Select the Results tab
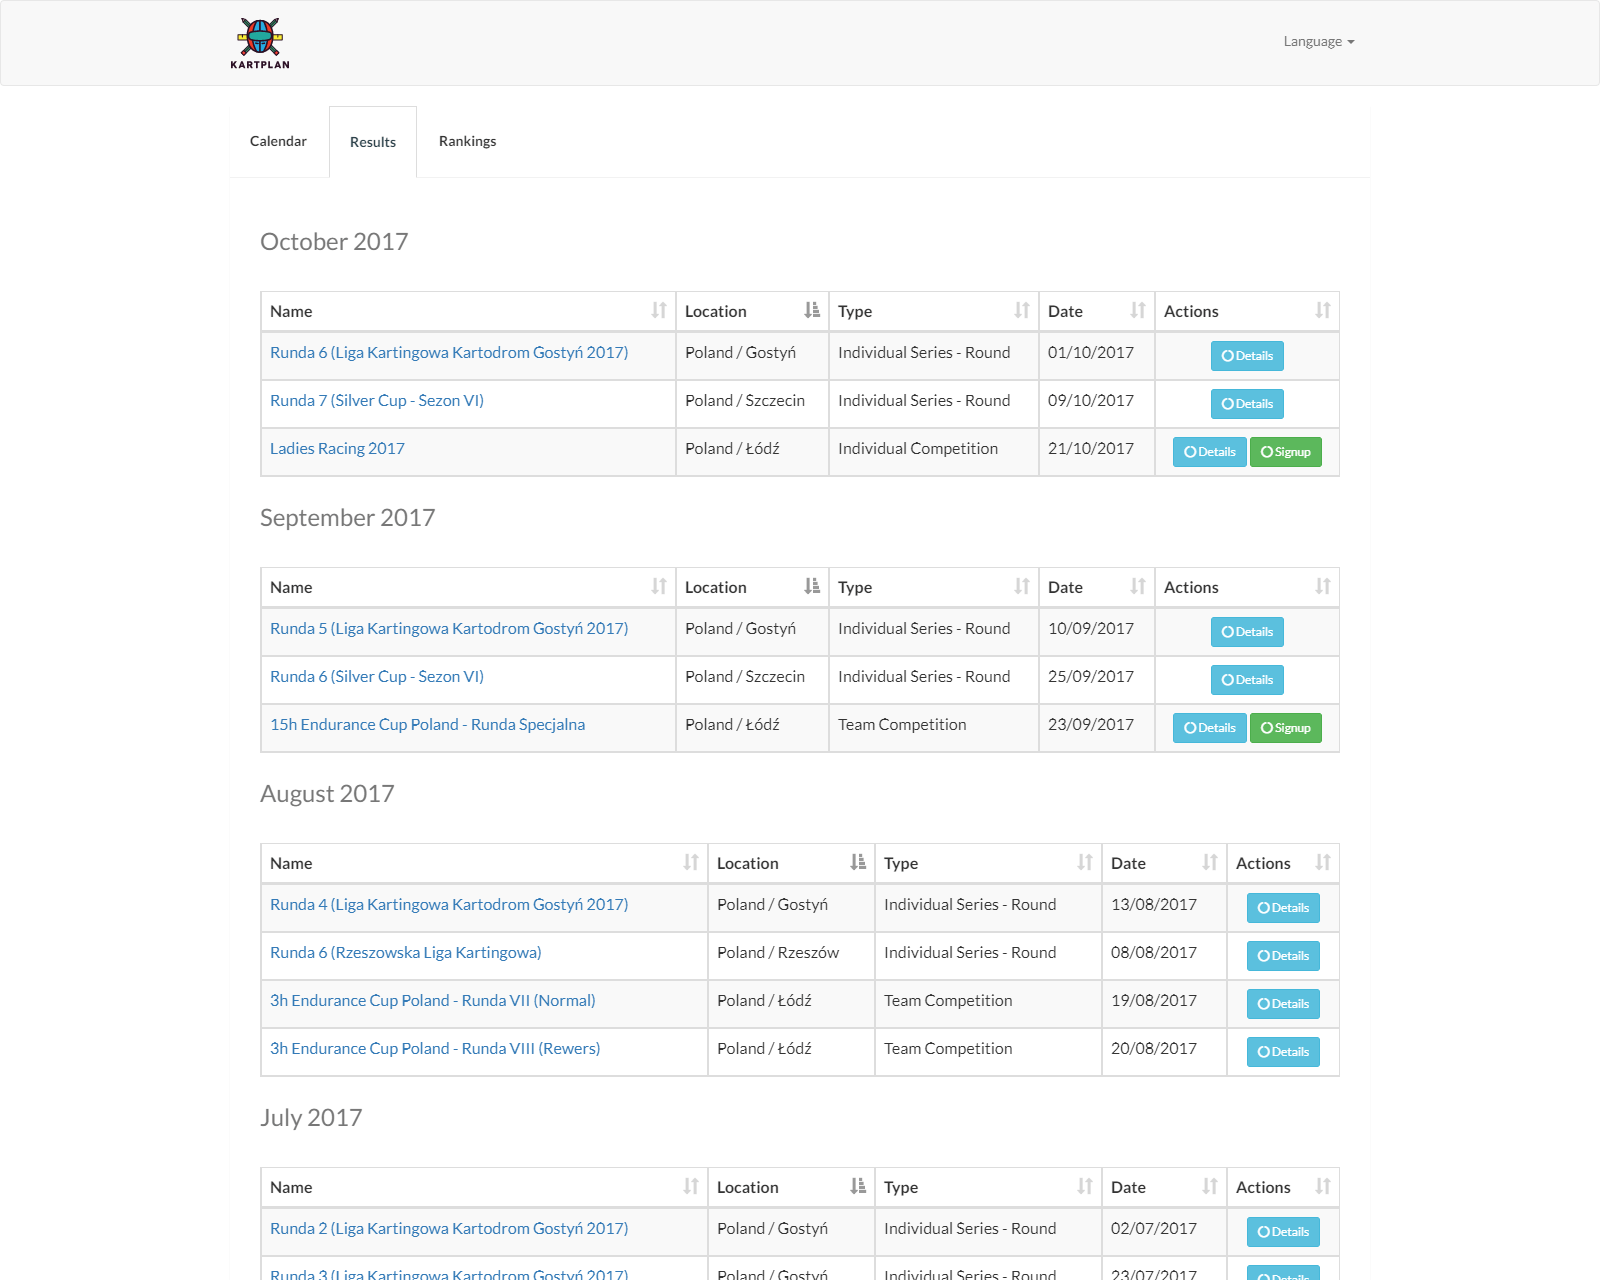 point(373,142)
